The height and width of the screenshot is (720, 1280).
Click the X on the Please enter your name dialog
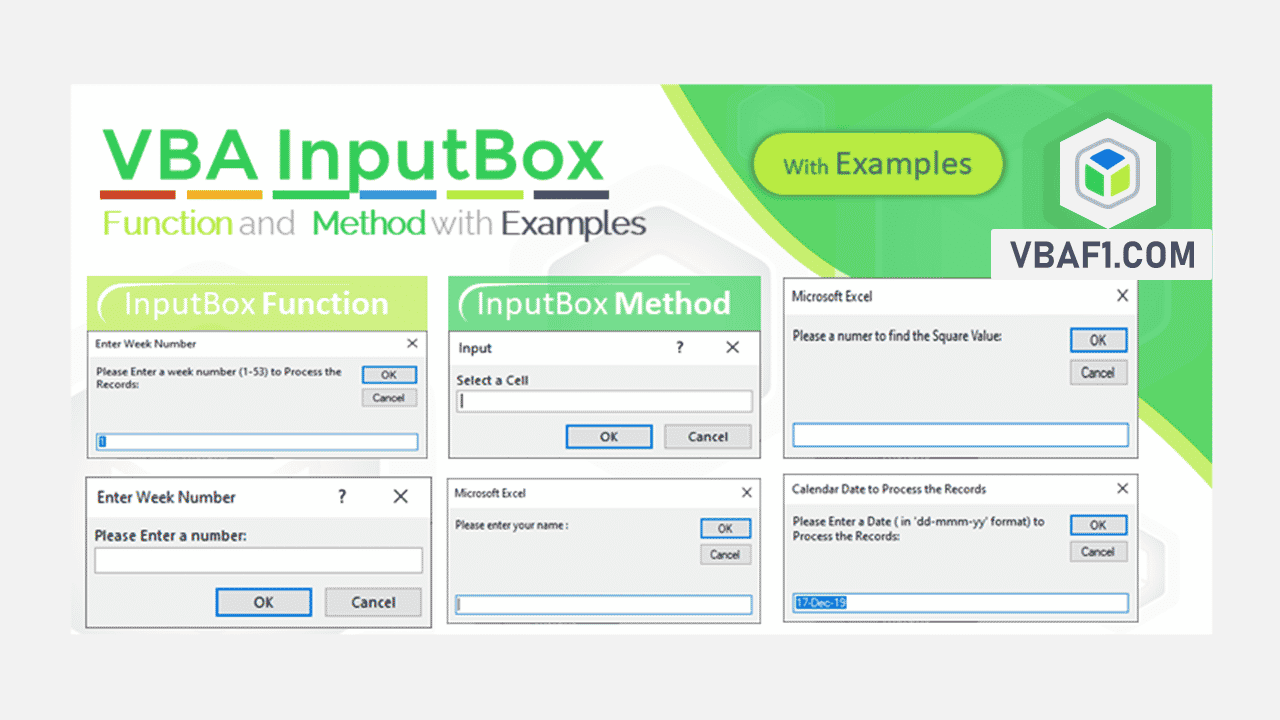pyautogui.click(x=745, y=492)
